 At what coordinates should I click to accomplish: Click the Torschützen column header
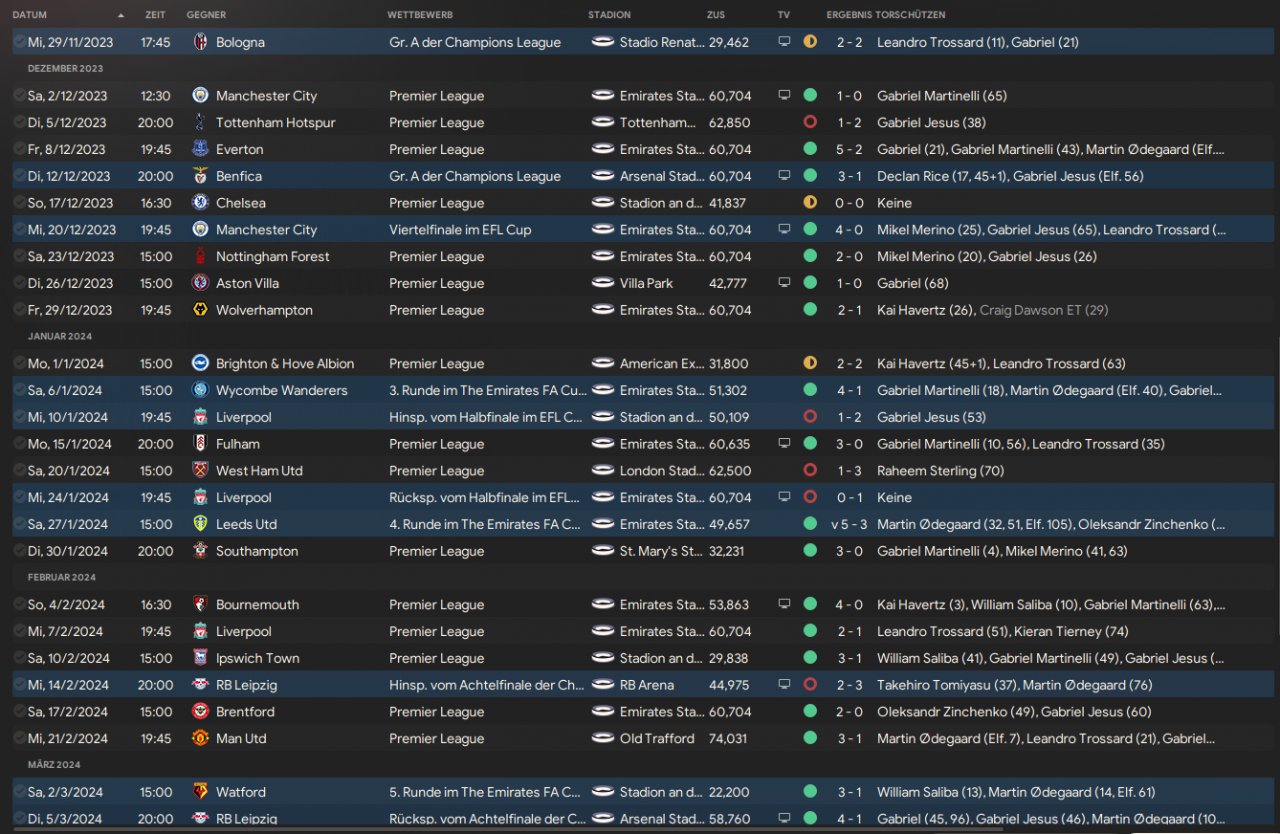coord(911,15)
